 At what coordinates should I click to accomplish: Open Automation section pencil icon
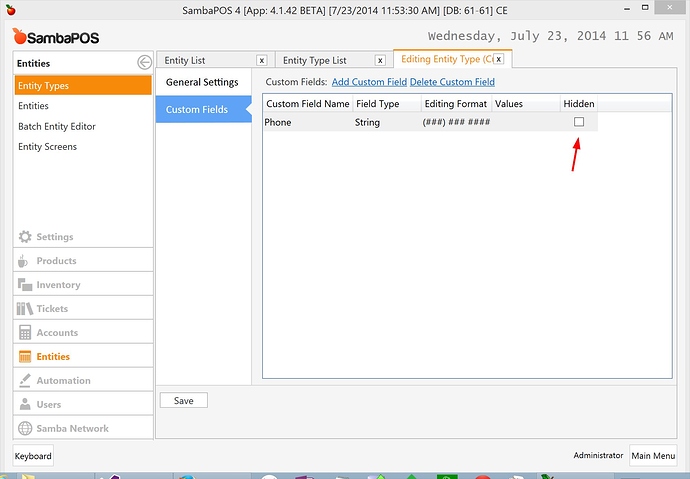[25, 380]
